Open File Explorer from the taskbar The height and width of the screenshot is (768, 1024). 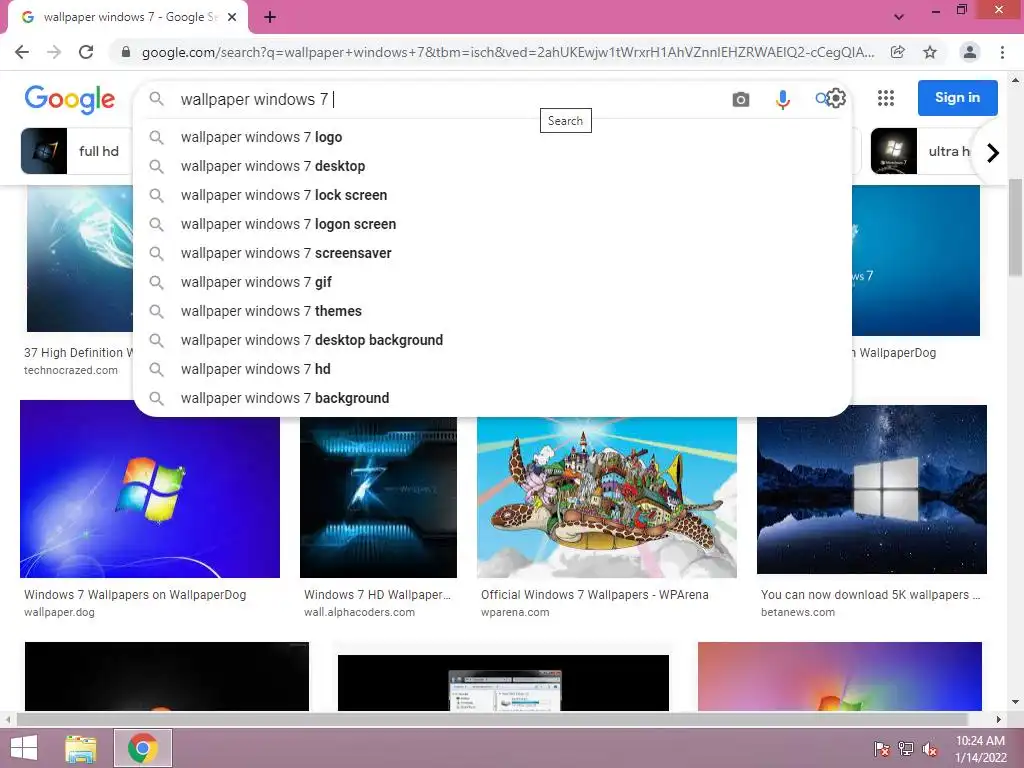point(81,748)
